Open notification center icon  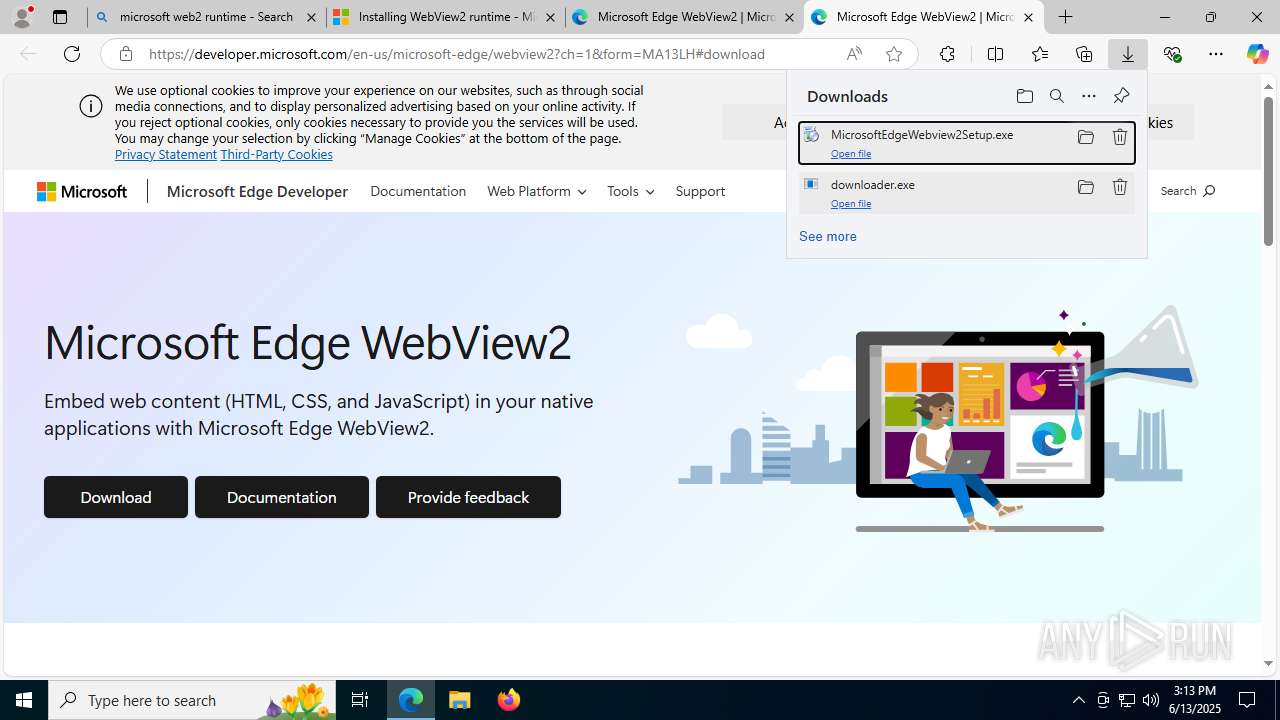(1248, 700)
